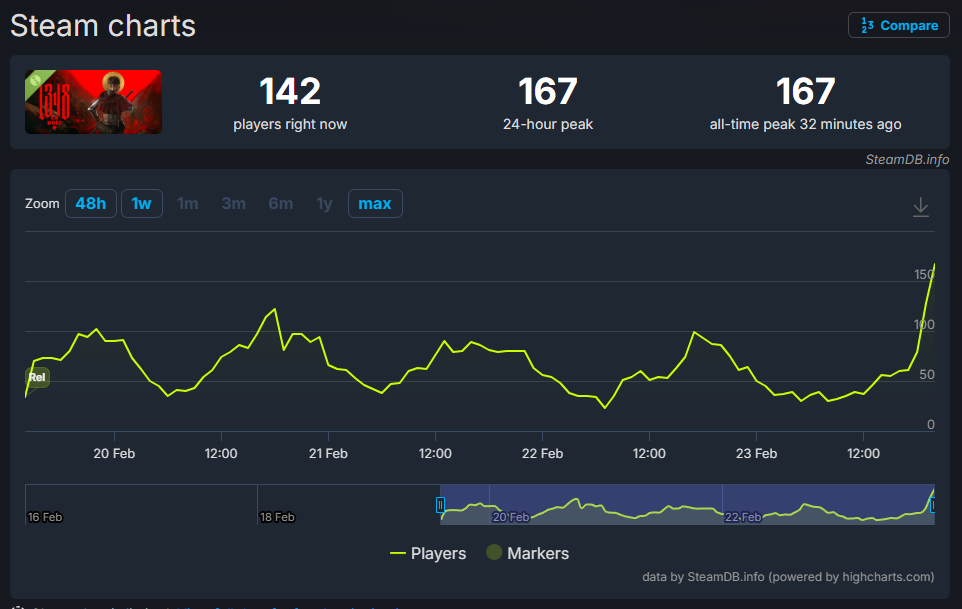962x609 pixels.
Task: Toggle the Players series in legend
Action: 428,553
